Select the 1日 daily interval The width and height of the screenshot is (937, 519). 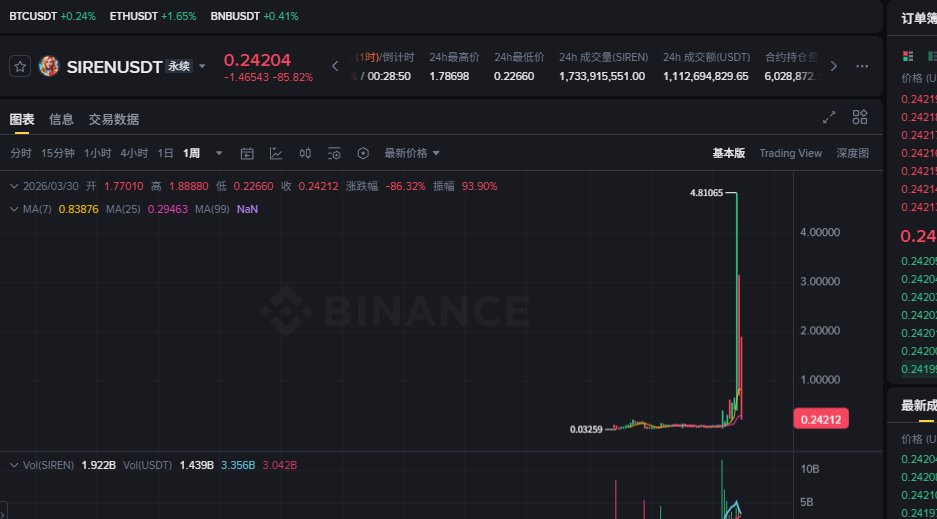tap(166, 153)
